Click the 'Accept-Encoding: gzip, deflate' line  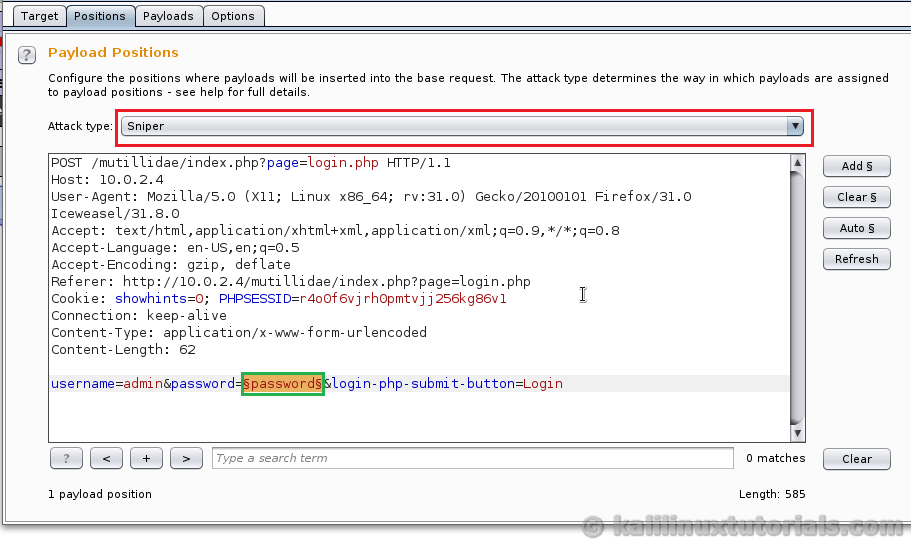171,264
